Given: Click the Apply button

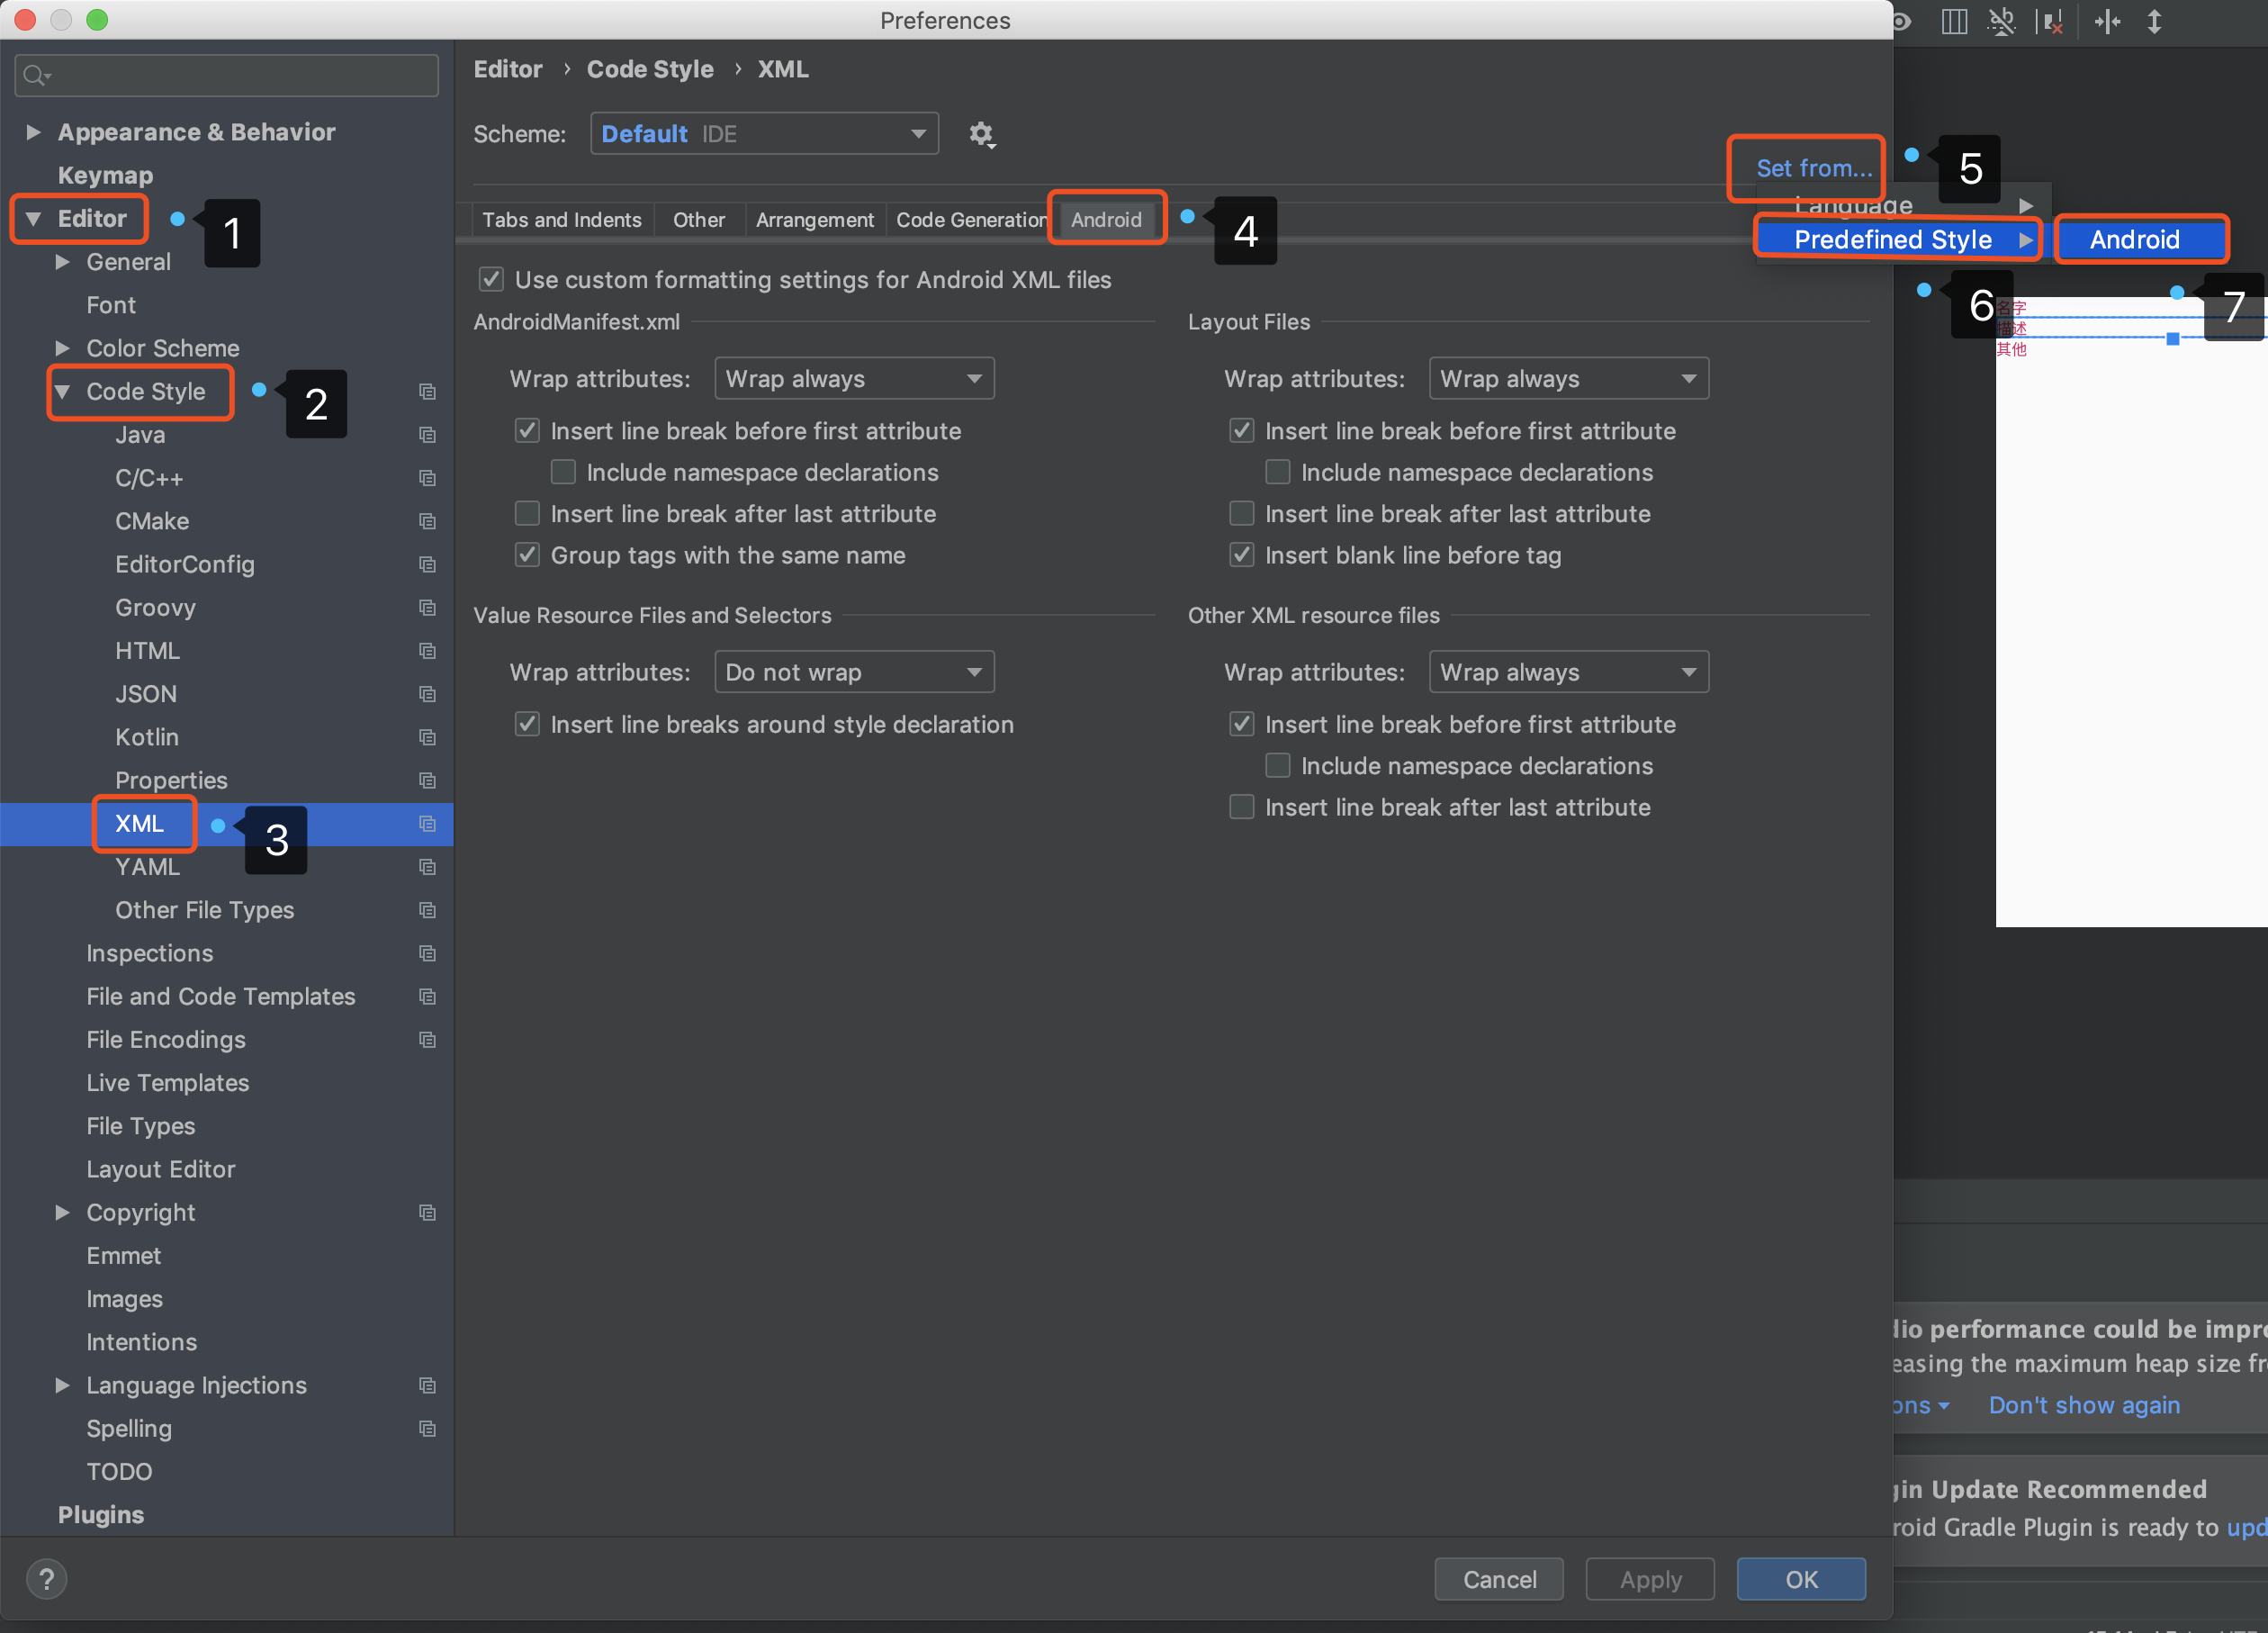Looking at the screenshot, I should click(x=1649, y=1578).
